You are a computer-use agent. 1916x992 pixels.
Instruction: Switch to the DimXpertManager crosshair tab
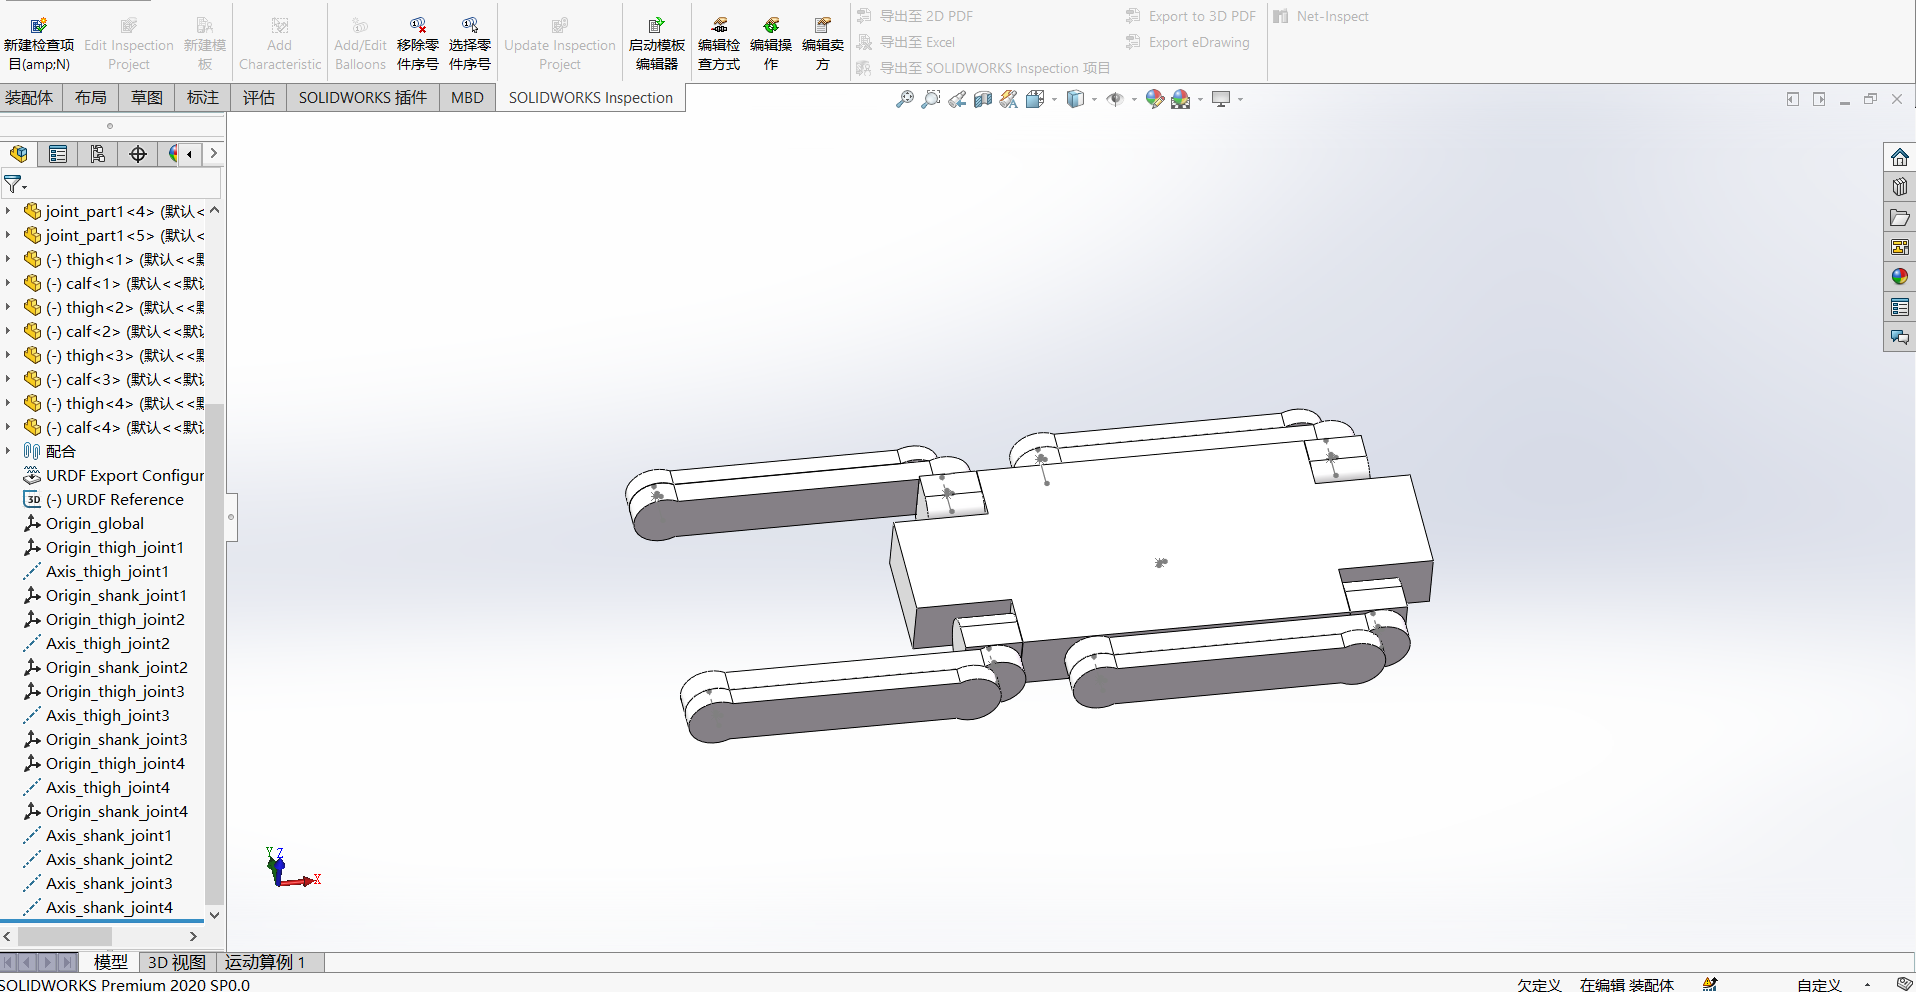(138, 154)
